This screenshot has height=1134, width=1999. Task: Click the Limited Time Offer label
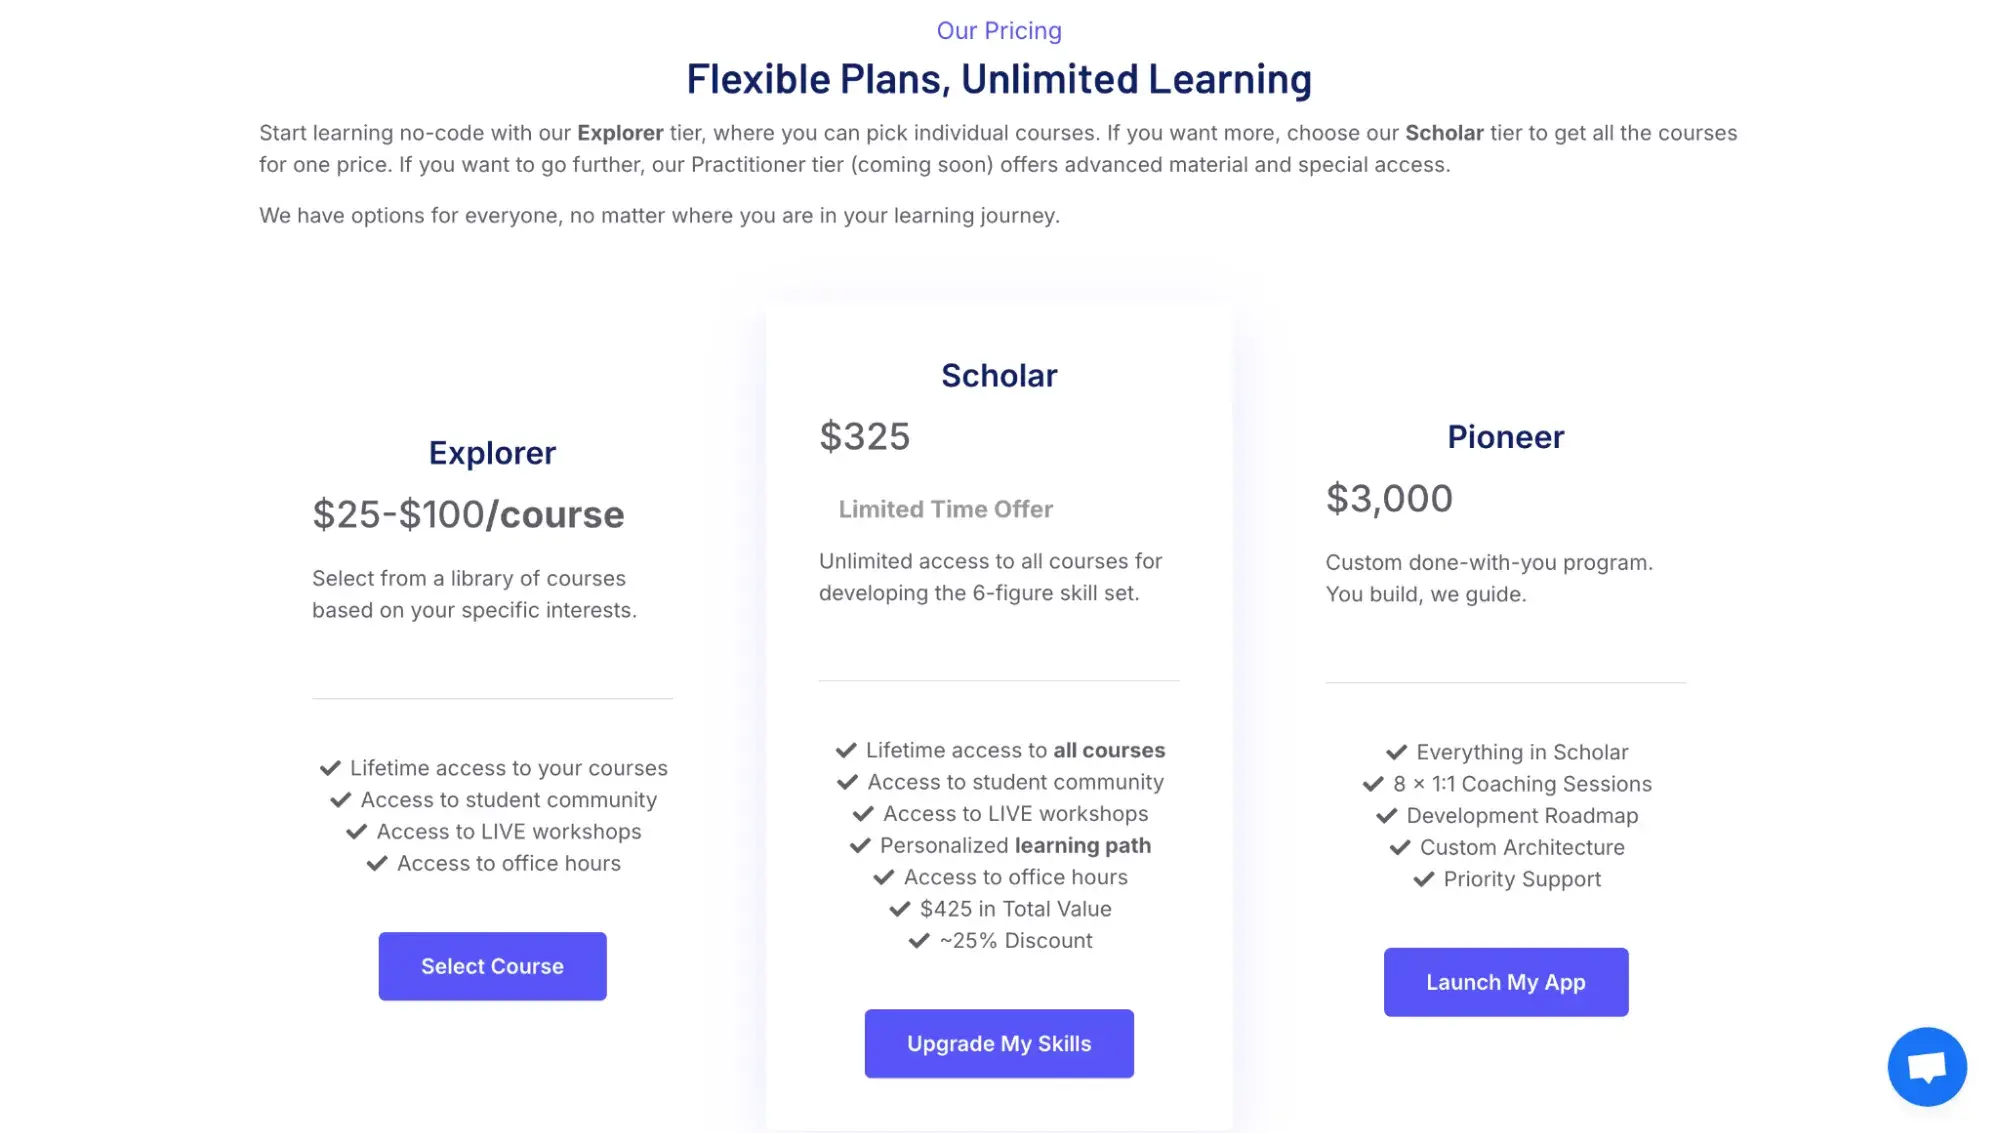tap(945, 509)
